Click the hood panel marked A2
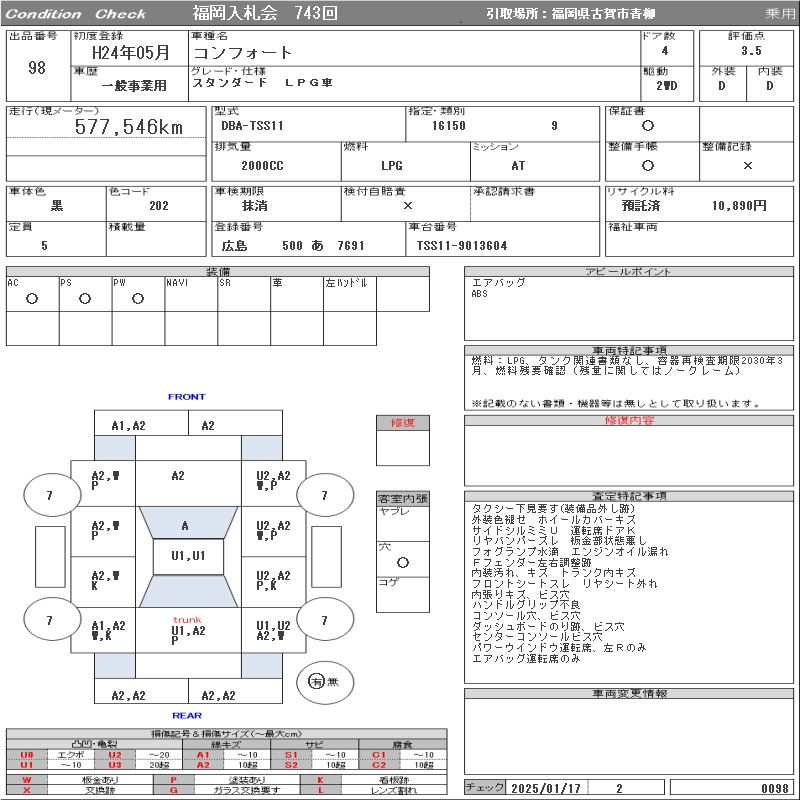Viewport: 800px width, 800px height. point(178,477)
